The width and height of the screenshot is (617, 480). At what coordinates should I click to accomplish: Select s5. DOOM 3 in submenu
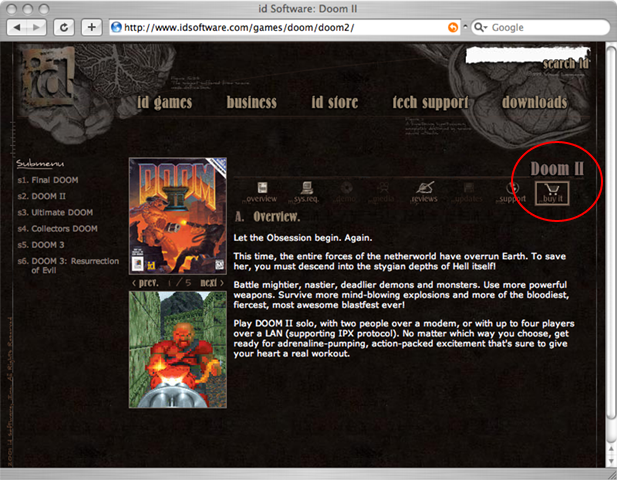[x=41, y=245]
